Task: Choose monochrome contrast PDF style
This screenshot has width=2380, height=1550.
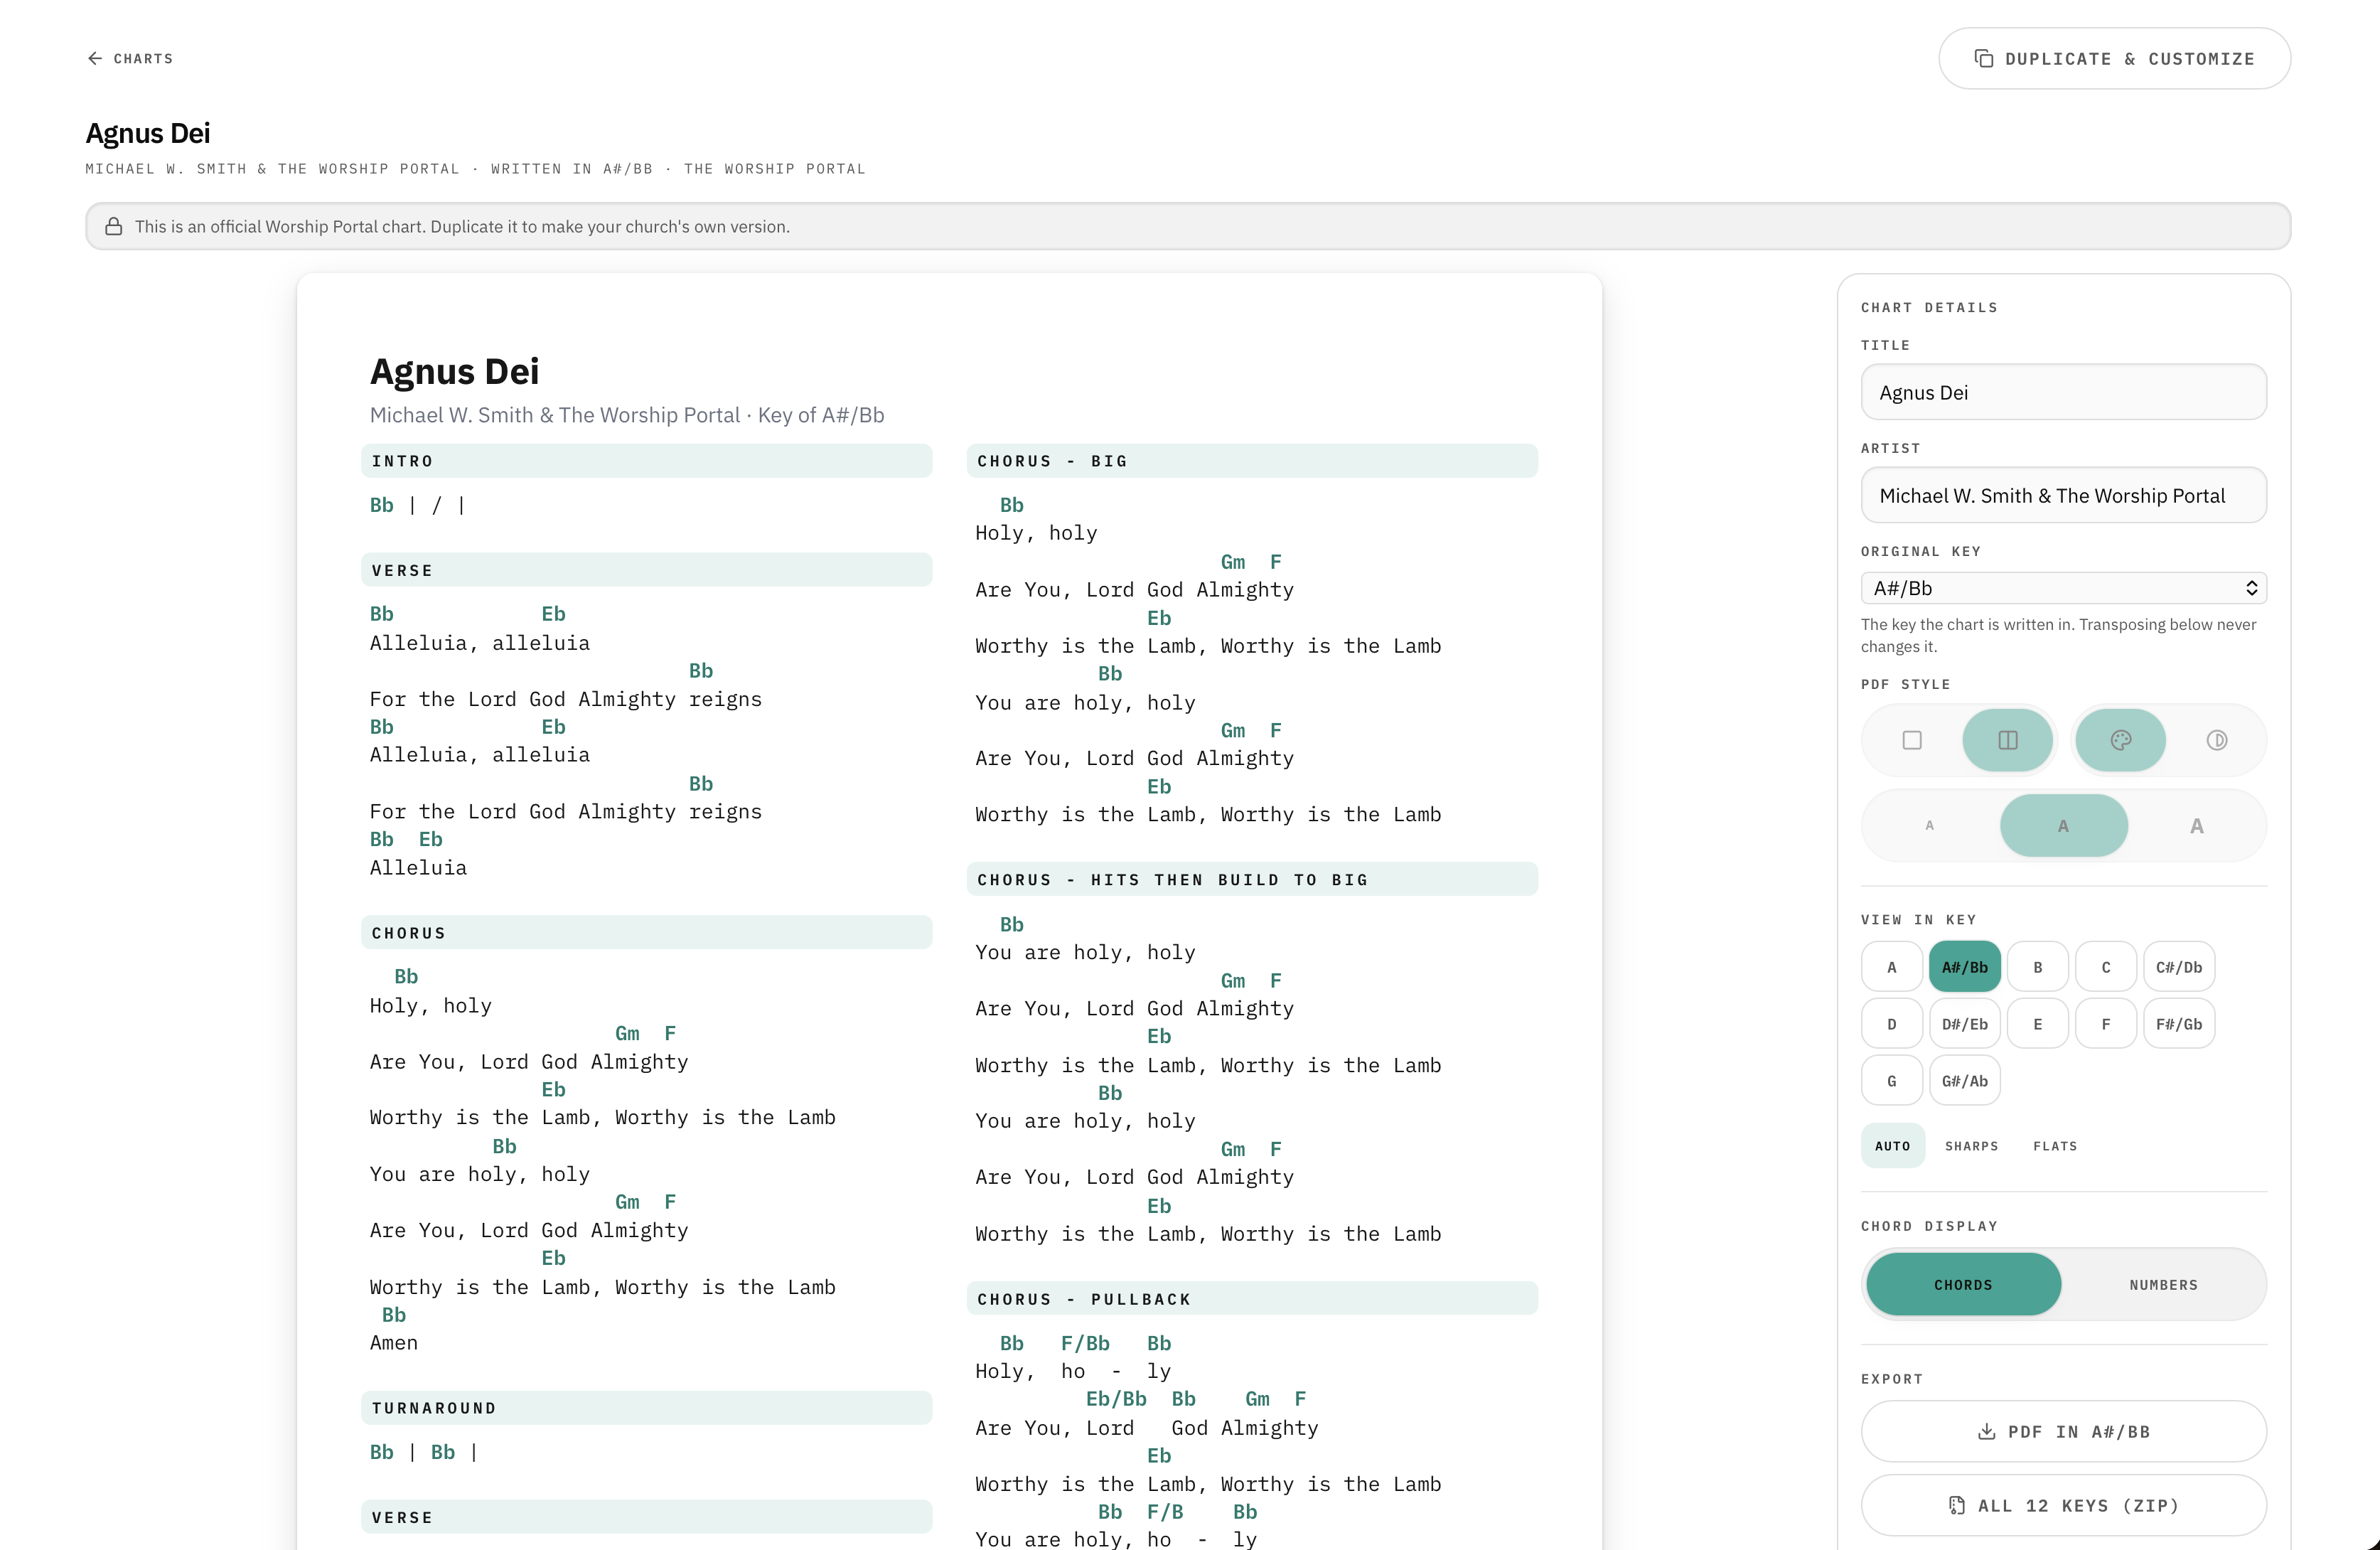Action: click(2216, 740)
